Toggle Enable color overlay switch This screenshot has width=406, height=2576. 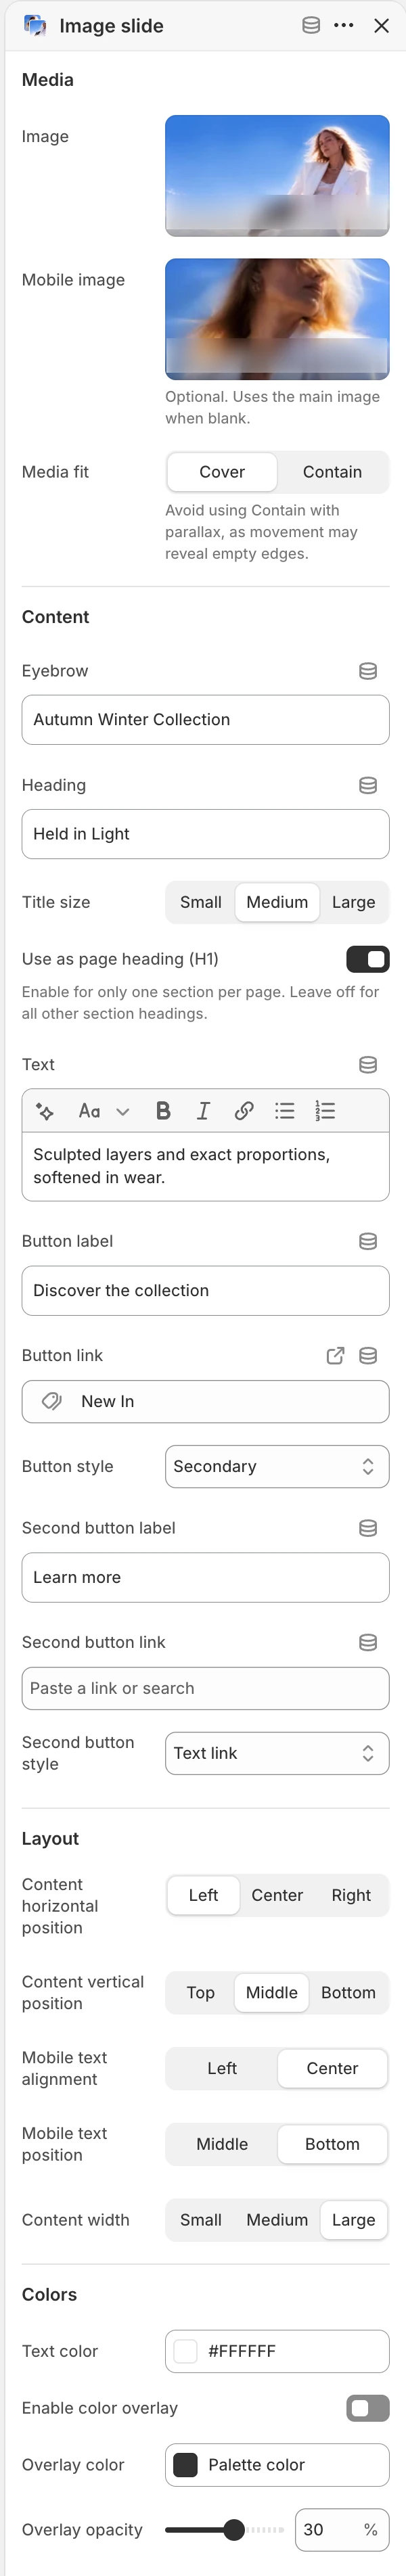pyautogui.click(x=367, y=2408)
